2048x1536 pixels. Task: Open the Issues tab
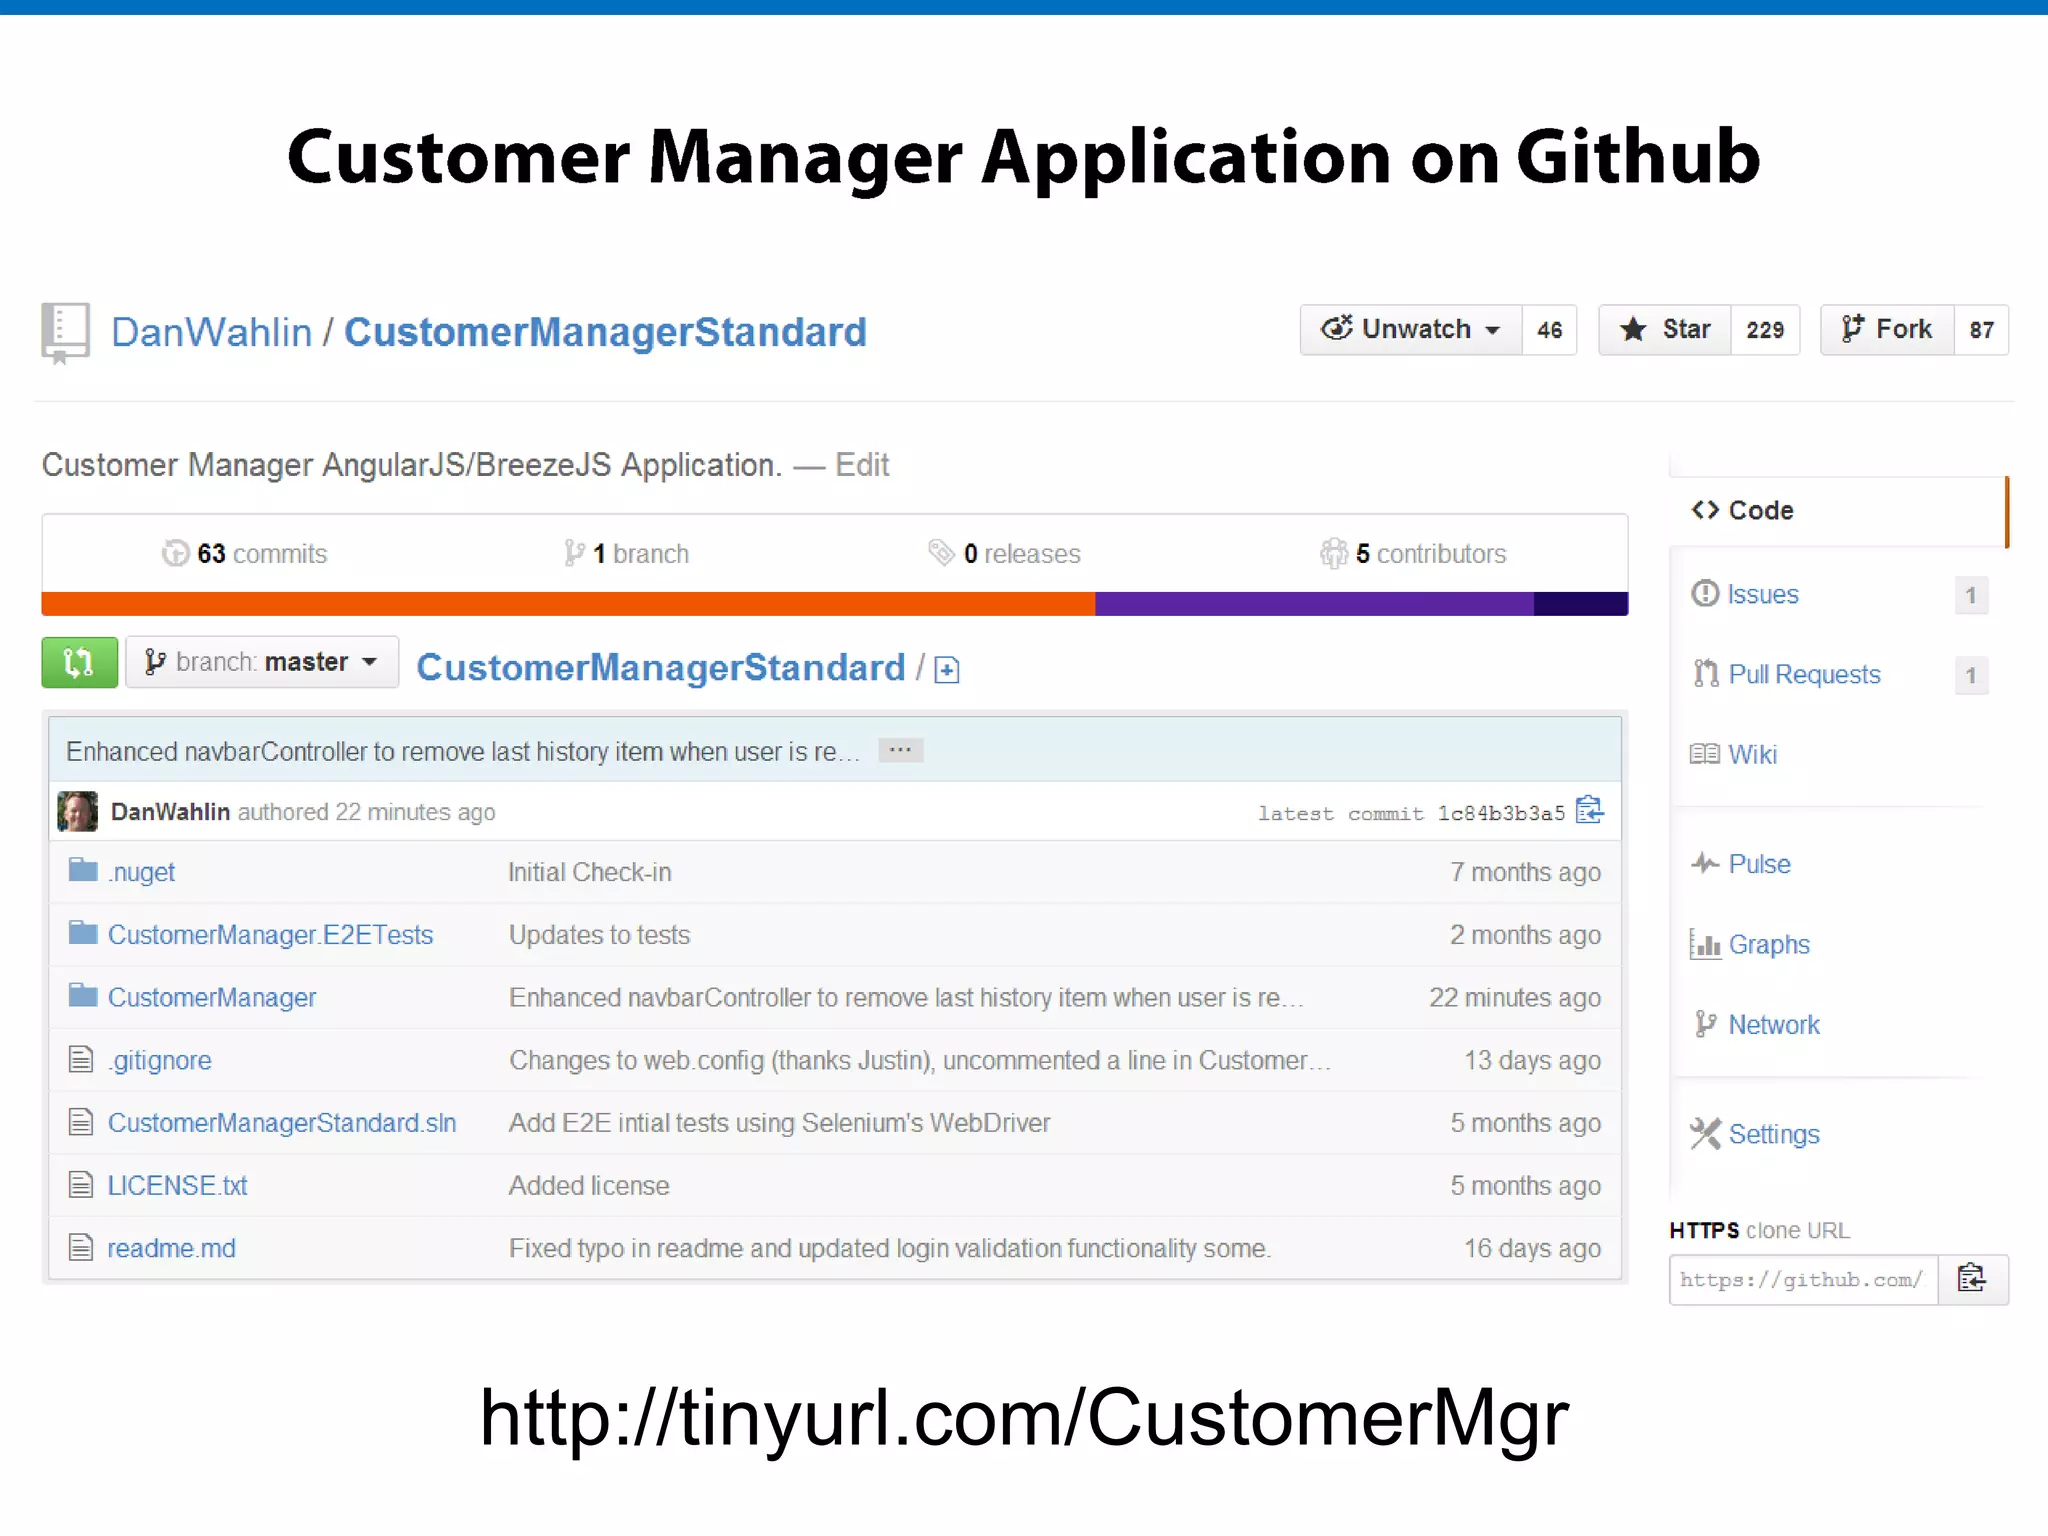pyautogui.click(x=1838, y=594)
